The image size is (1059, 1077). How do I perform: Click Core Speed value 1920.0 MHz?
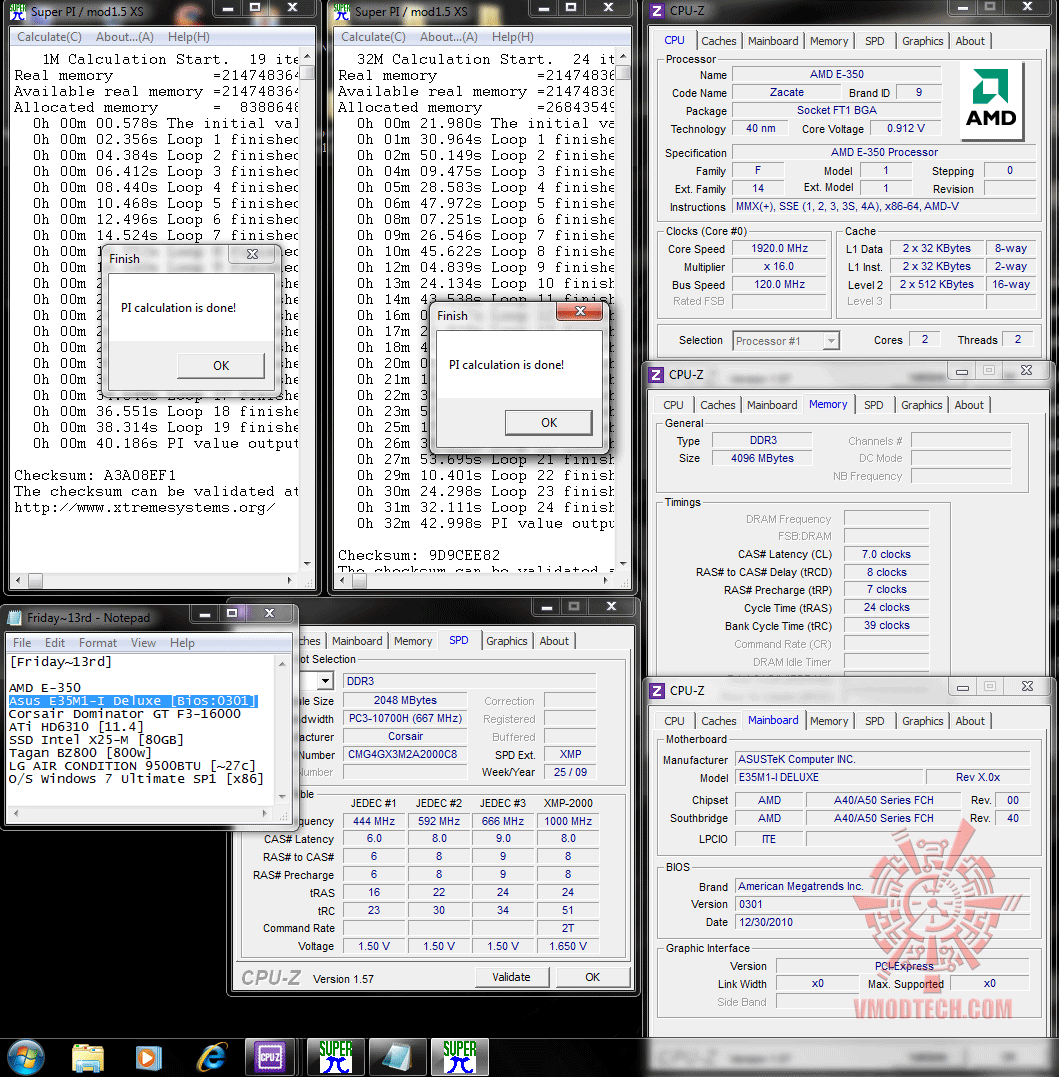[x=779, y=249]
